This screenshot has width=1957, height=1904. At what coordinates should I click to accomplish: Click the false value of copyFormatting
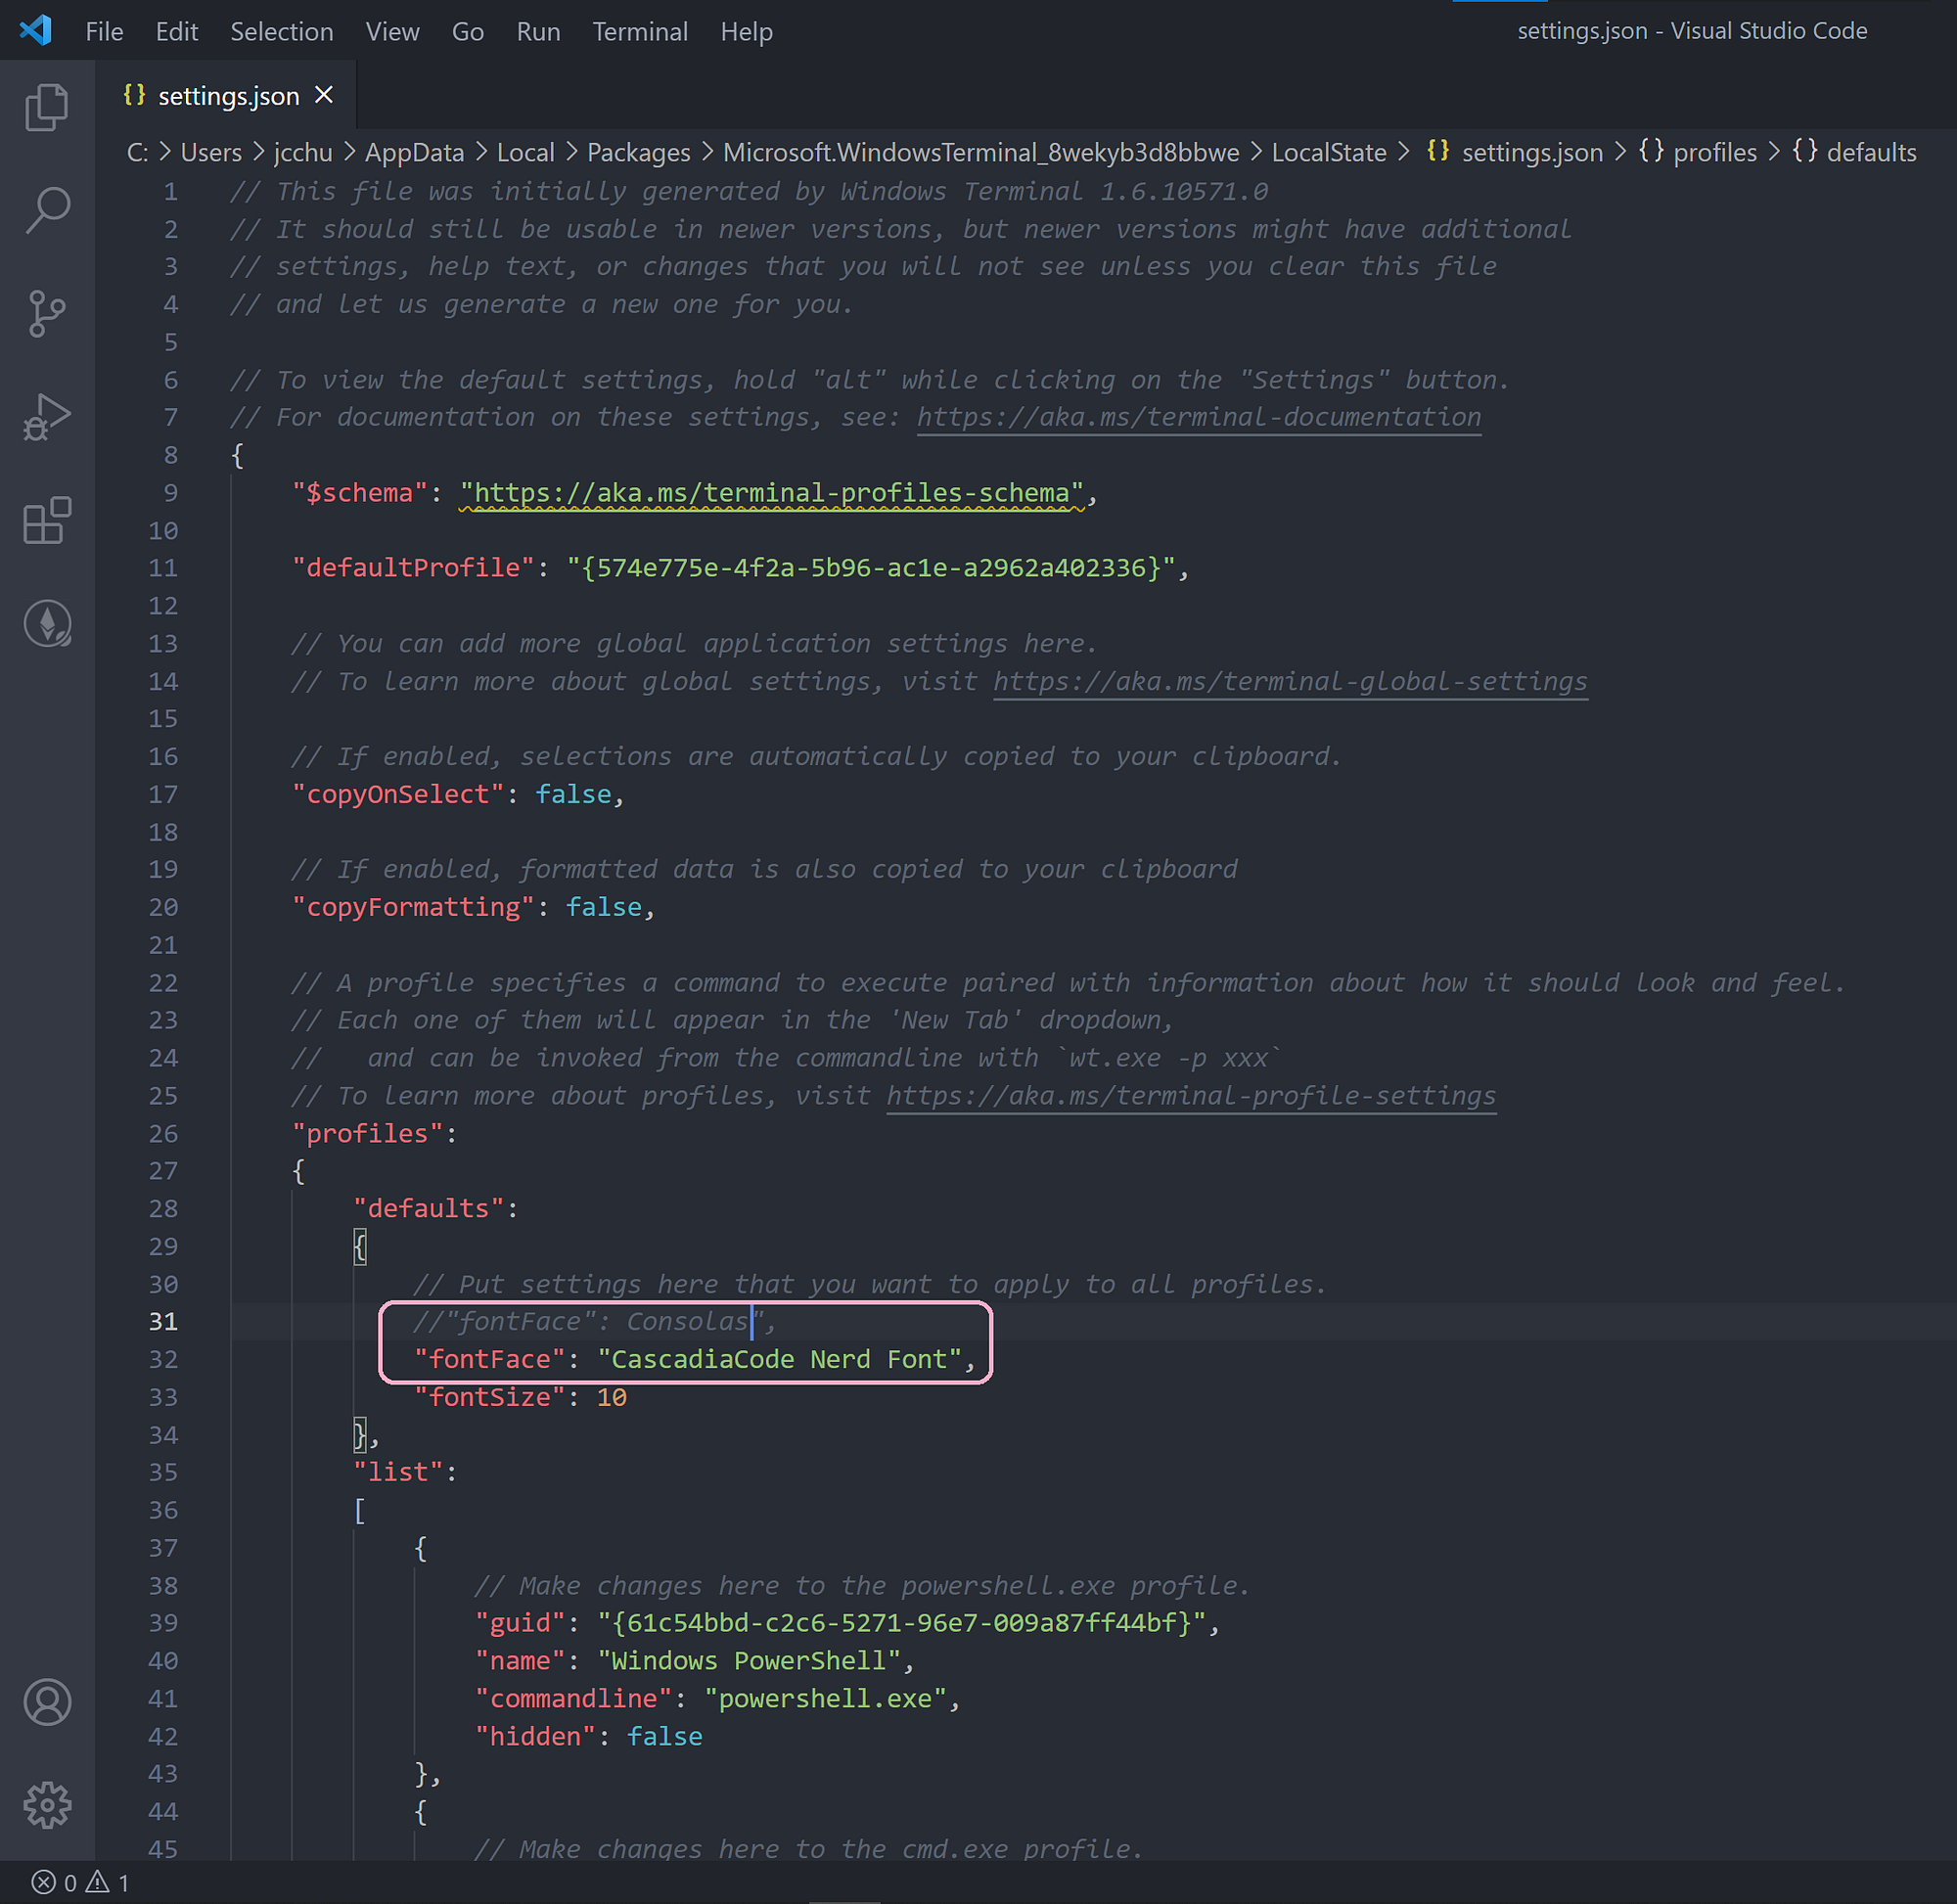pyautogui.click(x=604, y=907)
